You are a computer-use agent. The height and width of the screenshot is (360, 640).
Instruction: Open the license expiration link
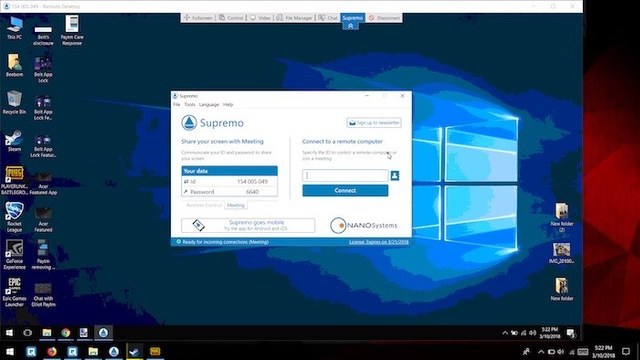coord(379,242)
